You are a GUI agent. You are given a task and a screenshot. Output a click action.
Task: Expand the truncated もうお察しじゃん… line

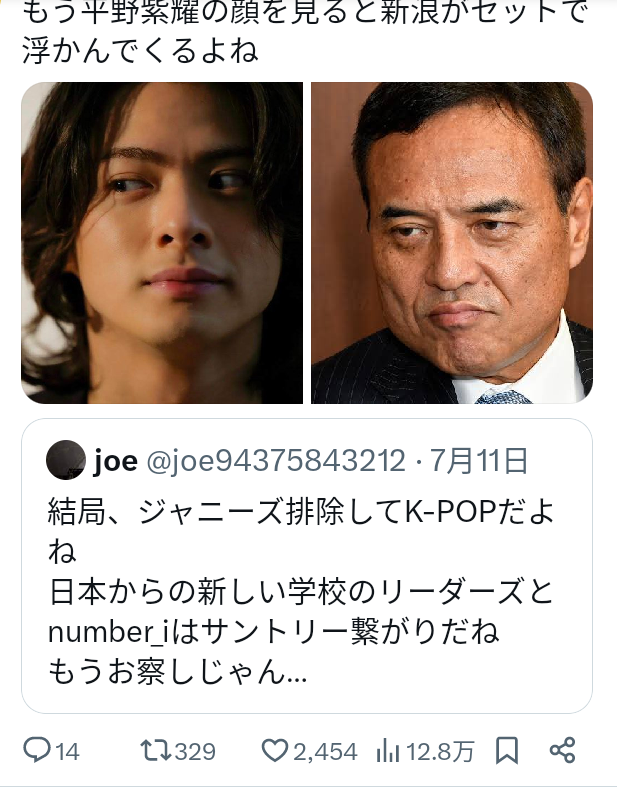tap(177, 672)
